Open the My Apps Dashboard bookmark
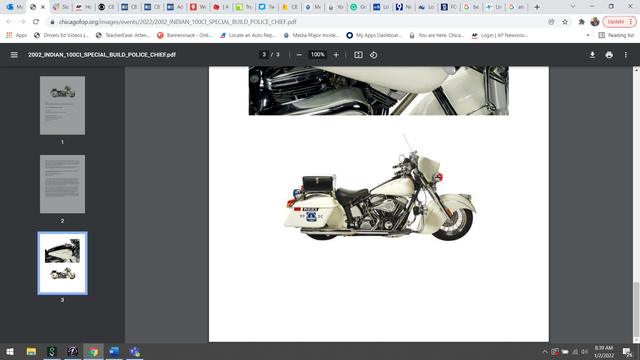Image resolution: width=640 pixels, height=360 pixels. click(x=374, y=36)
